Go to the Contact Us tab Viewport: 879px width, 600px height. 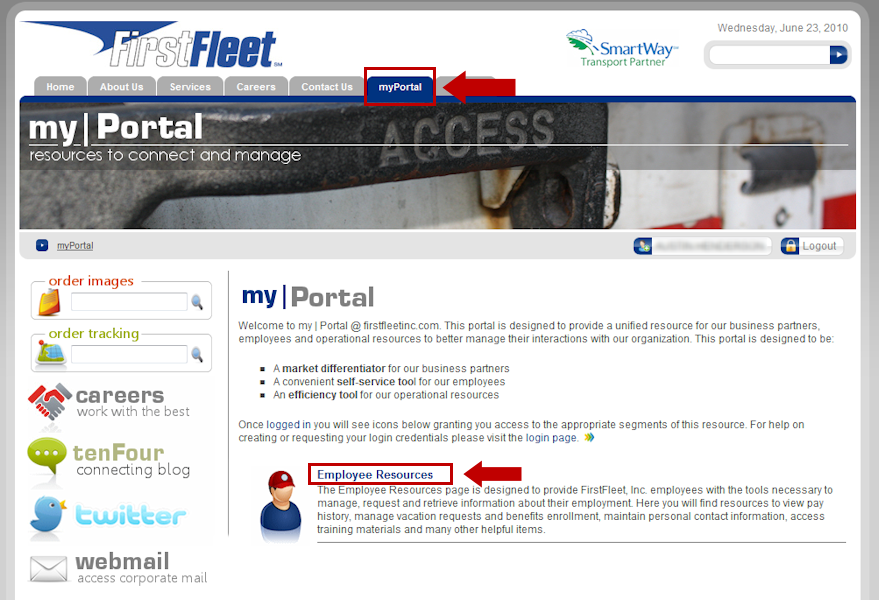tap(327, 87)
